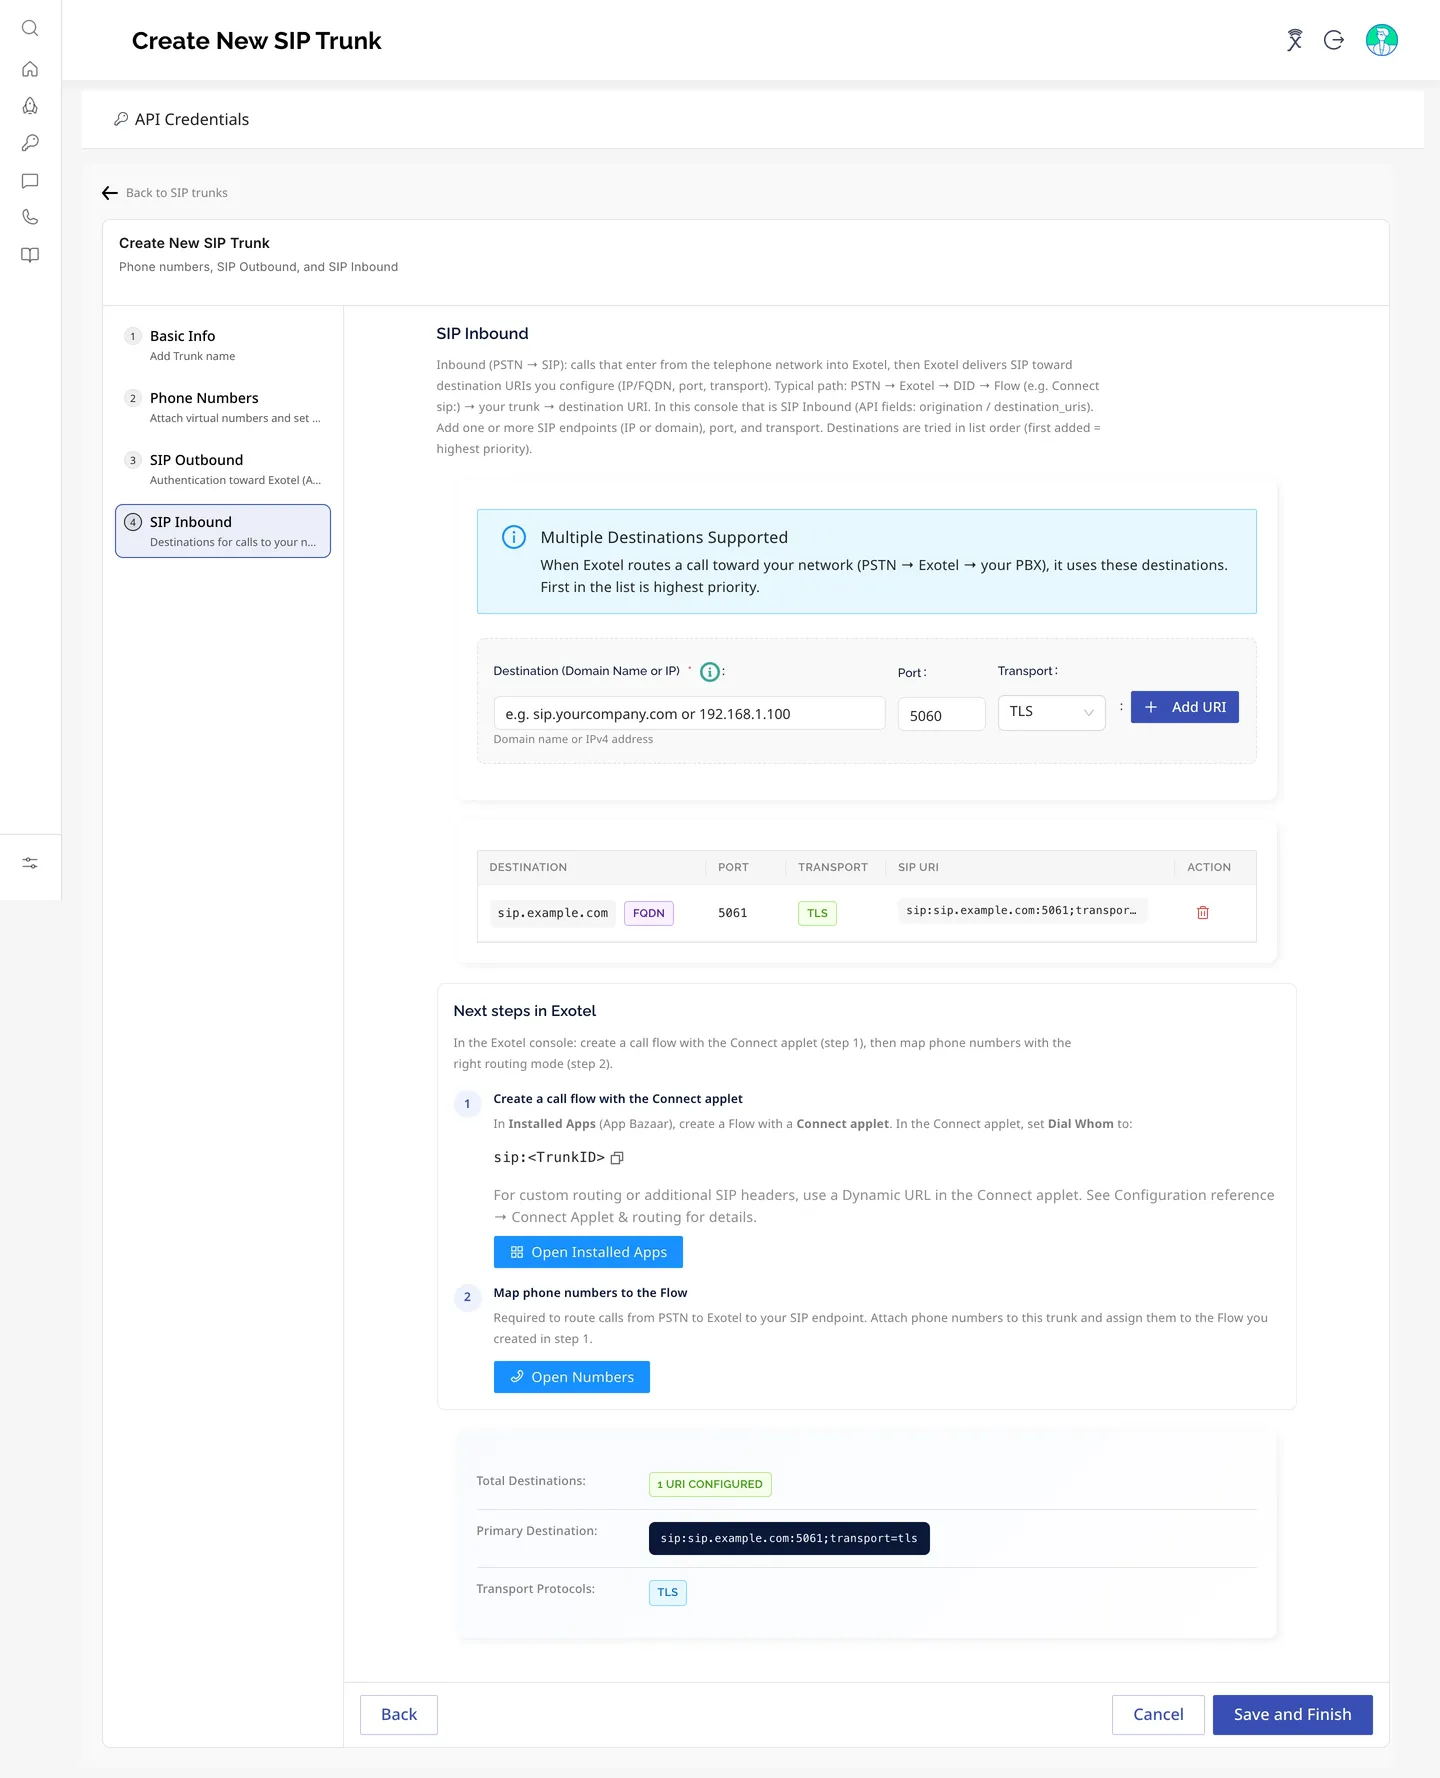1440x1778 pixels.
Task: Go to the SIP Outbound step
Action: 223,469
